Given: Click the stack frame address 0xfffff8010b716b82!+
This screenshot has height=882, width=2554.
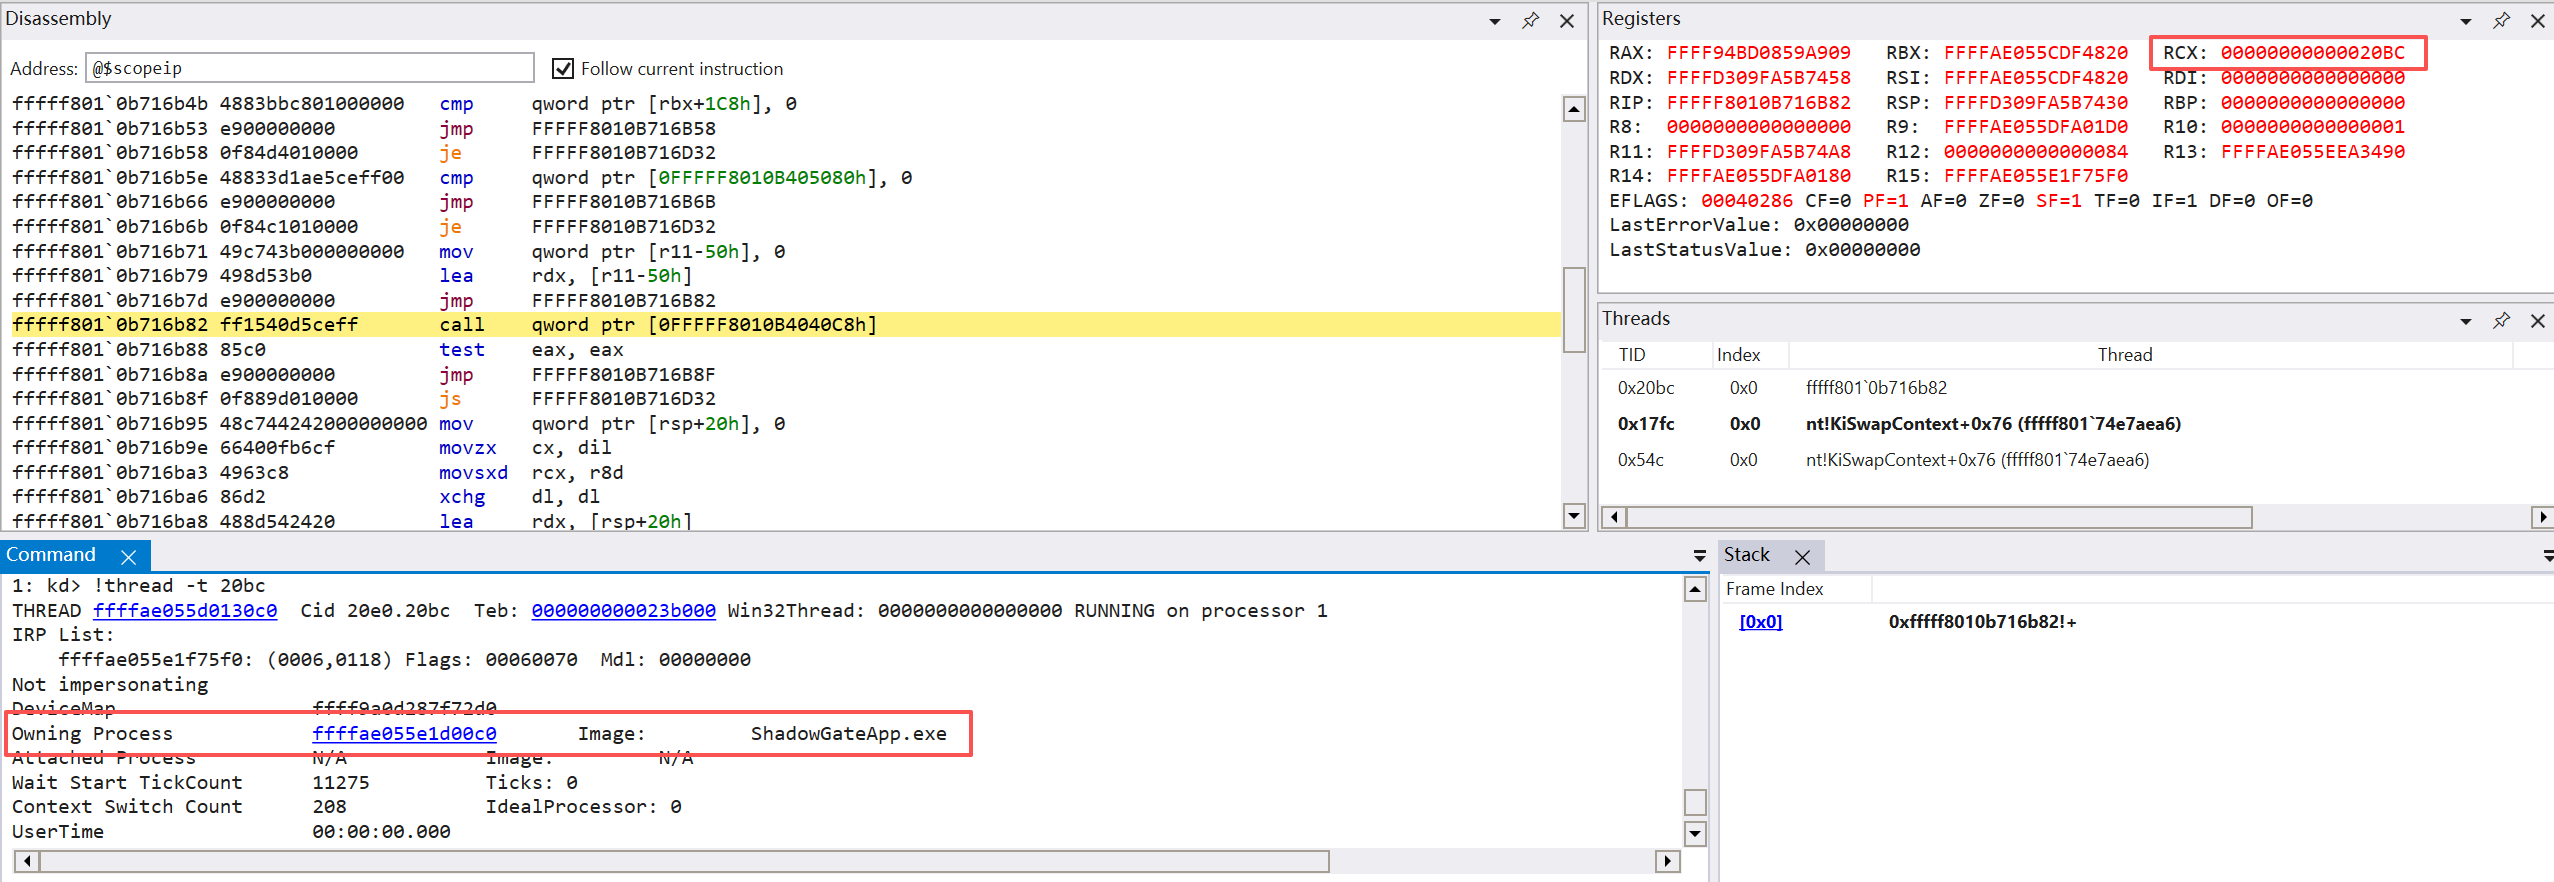Looking at the screenshot, I should coord(1982,622).
